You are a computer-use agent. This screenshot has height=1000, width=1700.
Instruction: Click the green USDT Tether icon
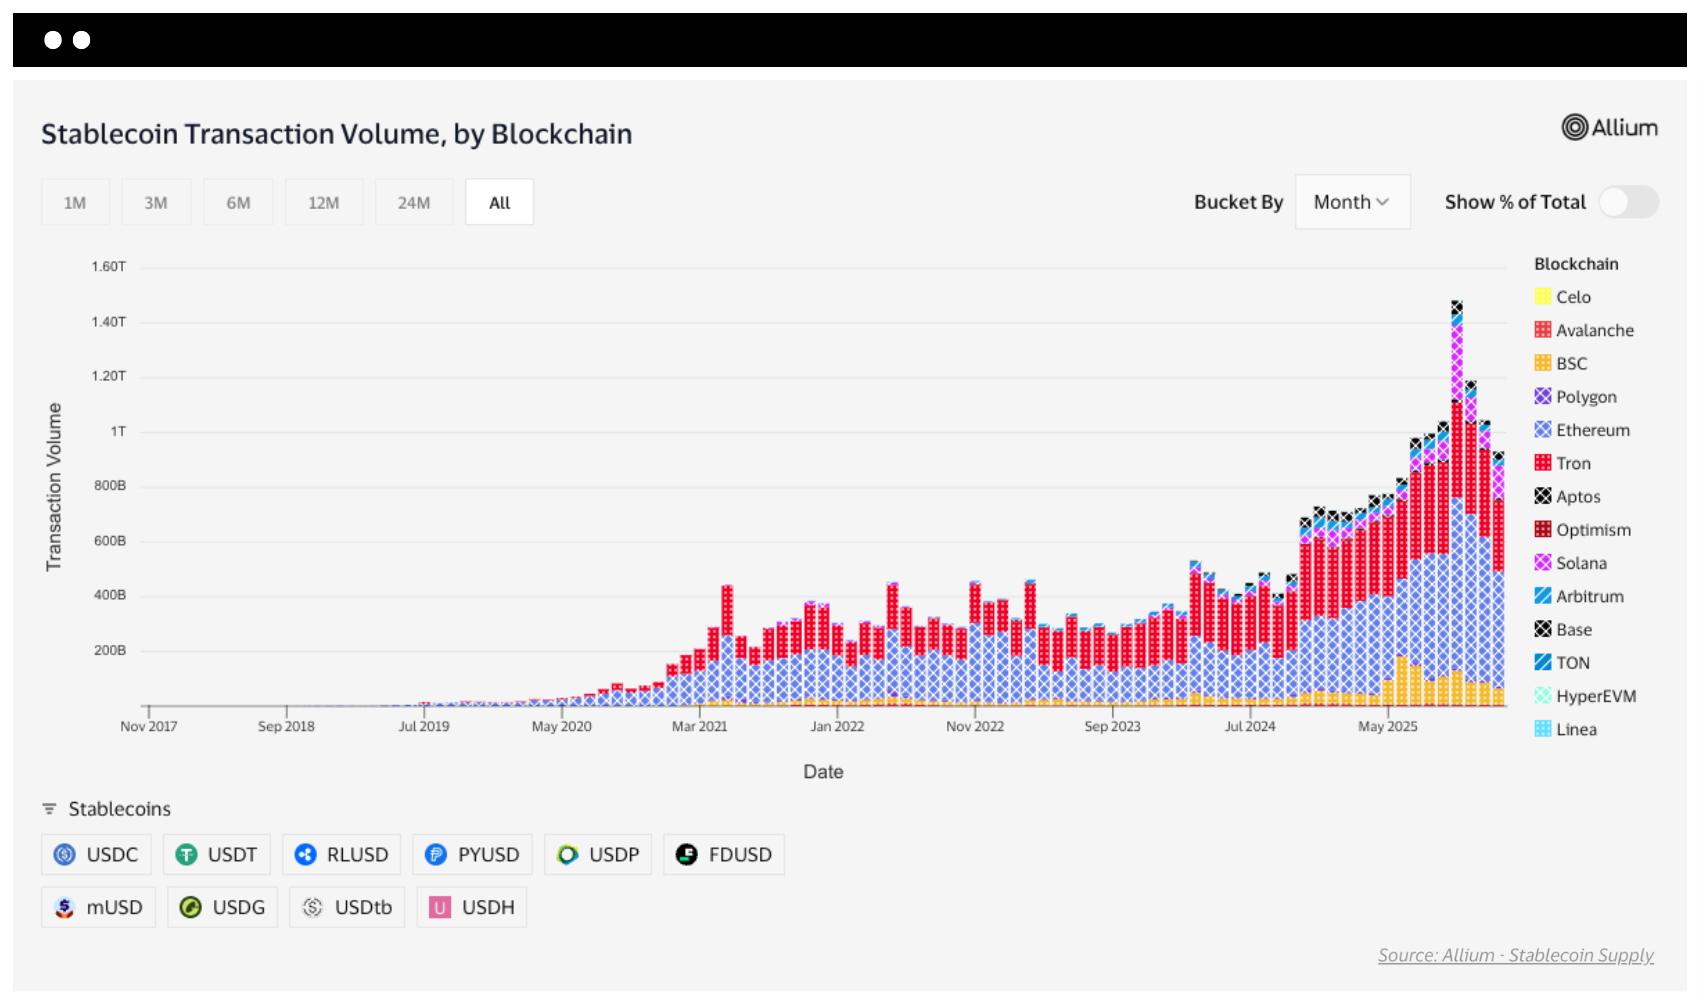click(x=186, y=854)
